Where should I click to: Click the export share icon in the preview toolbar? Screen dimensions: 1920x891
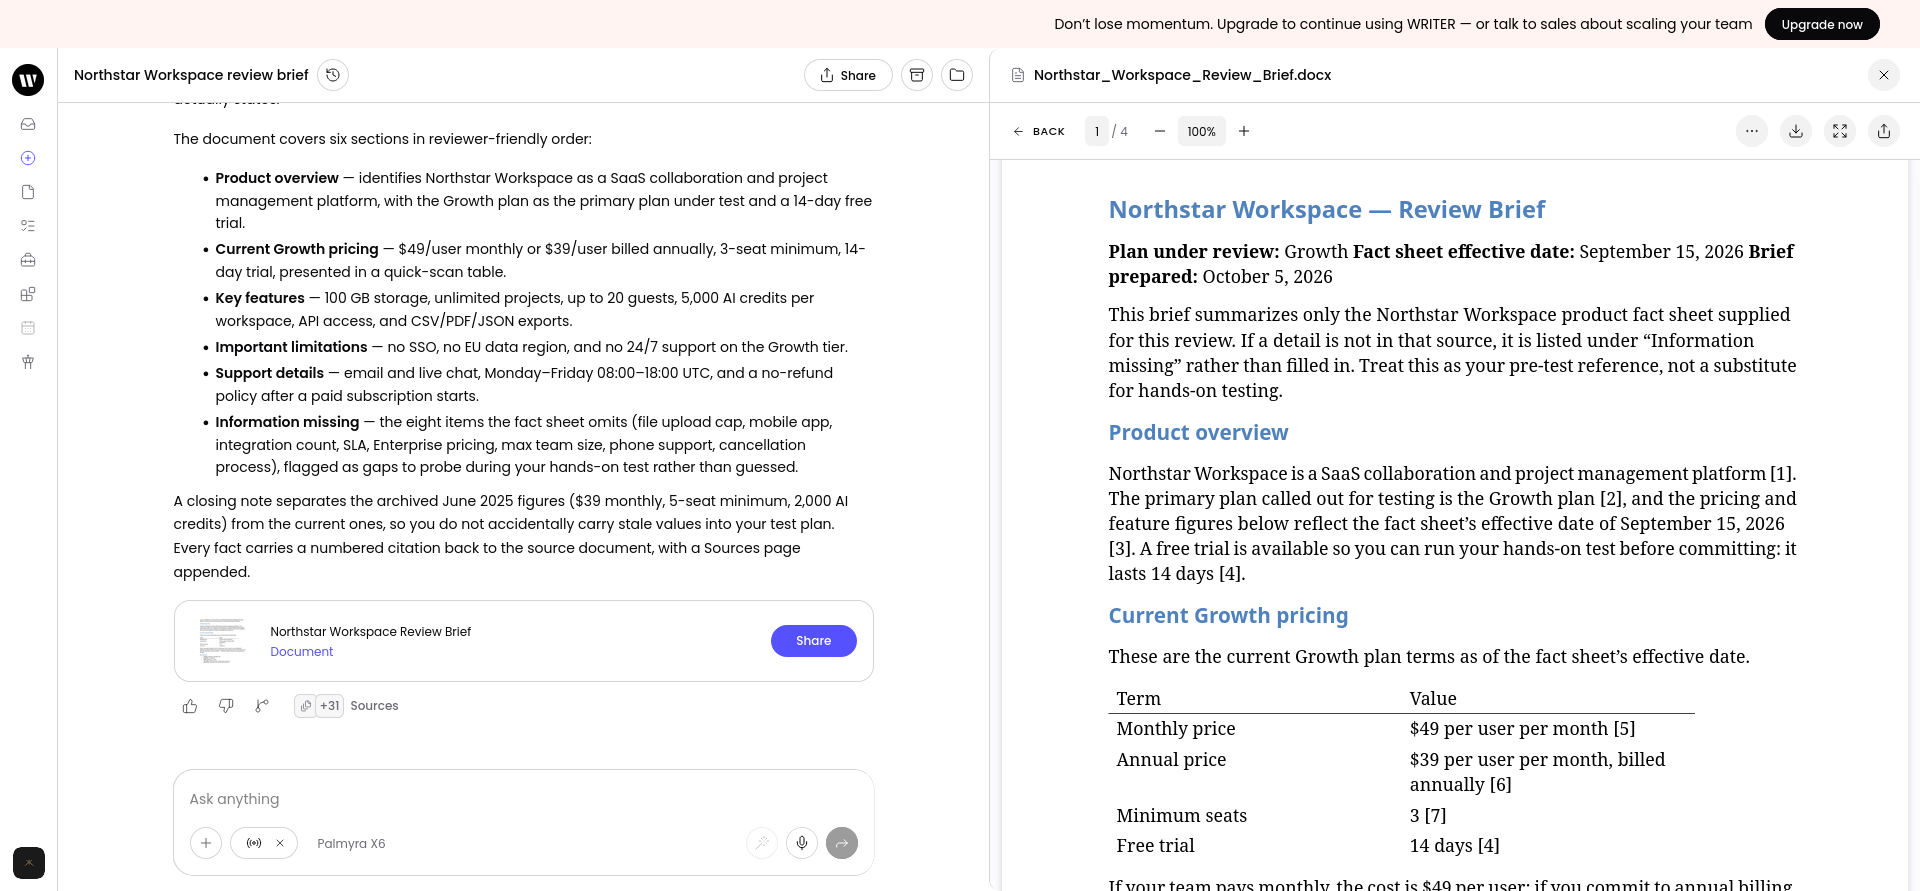tap(1884, 131)
